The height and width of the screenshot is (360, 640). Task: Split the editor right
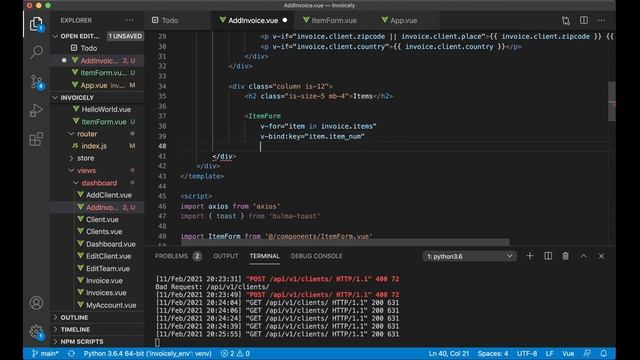click(x=584, y=20)
